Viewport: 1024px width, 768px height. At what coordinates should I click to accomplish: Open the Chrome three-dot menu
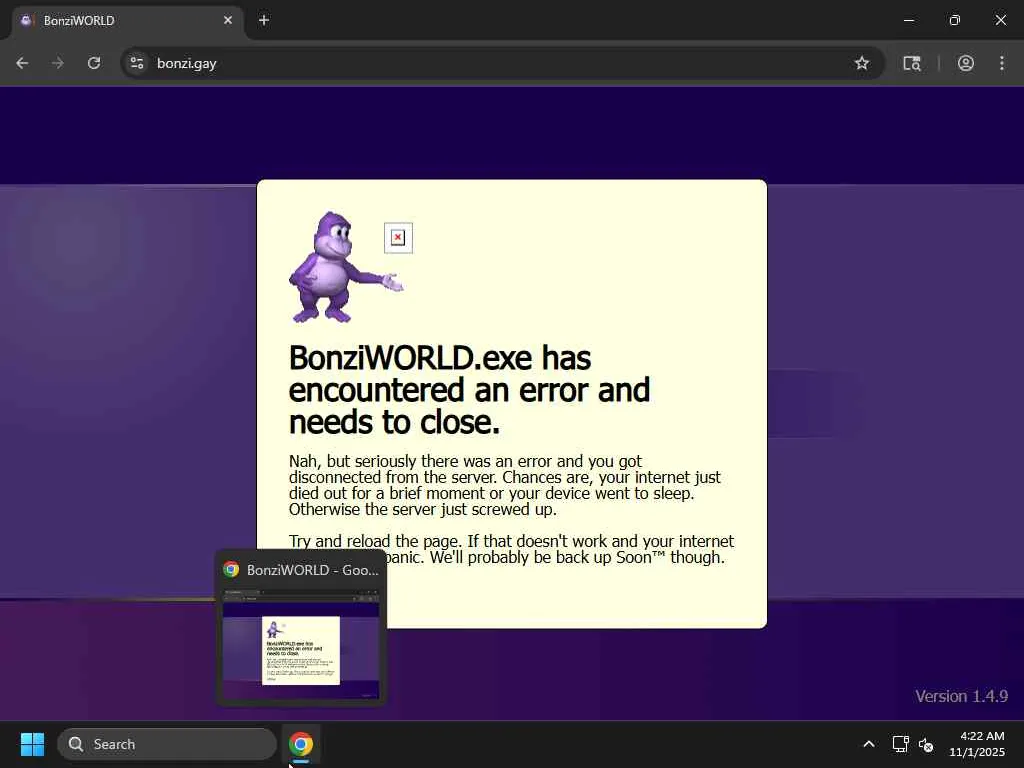[1001, 63]
